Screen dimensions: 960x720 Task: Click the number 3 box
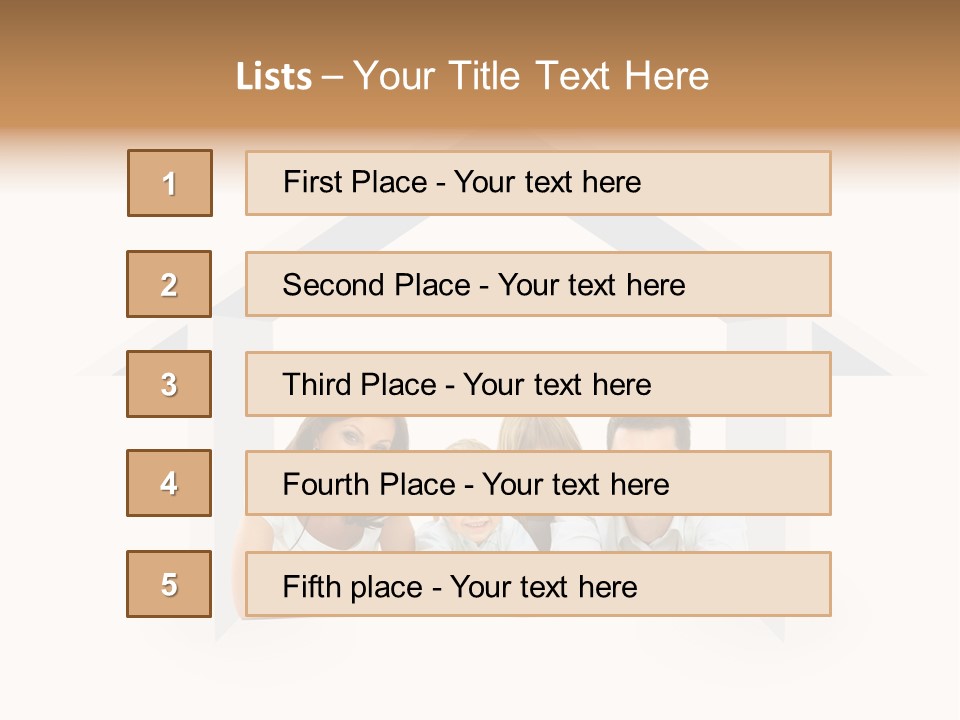169,384
